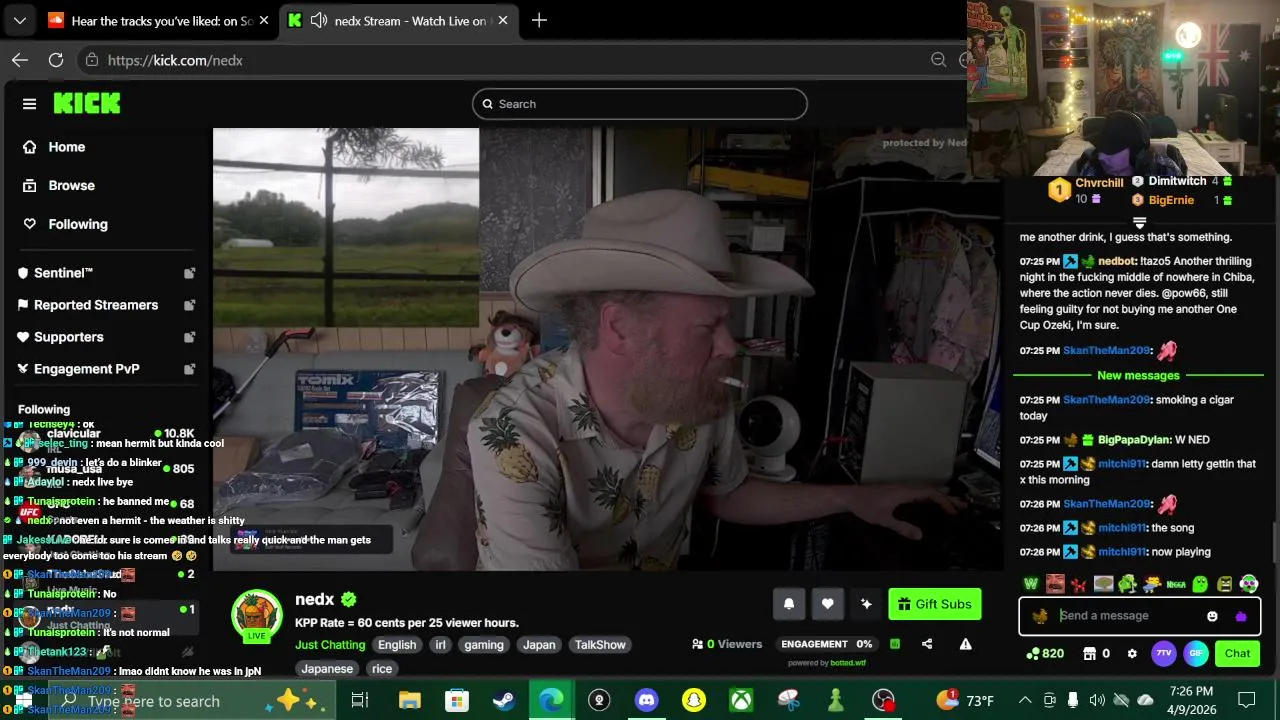Viewport: 1280px width, 720px height.
Task: Select the gaming tag
Action: 484,645
